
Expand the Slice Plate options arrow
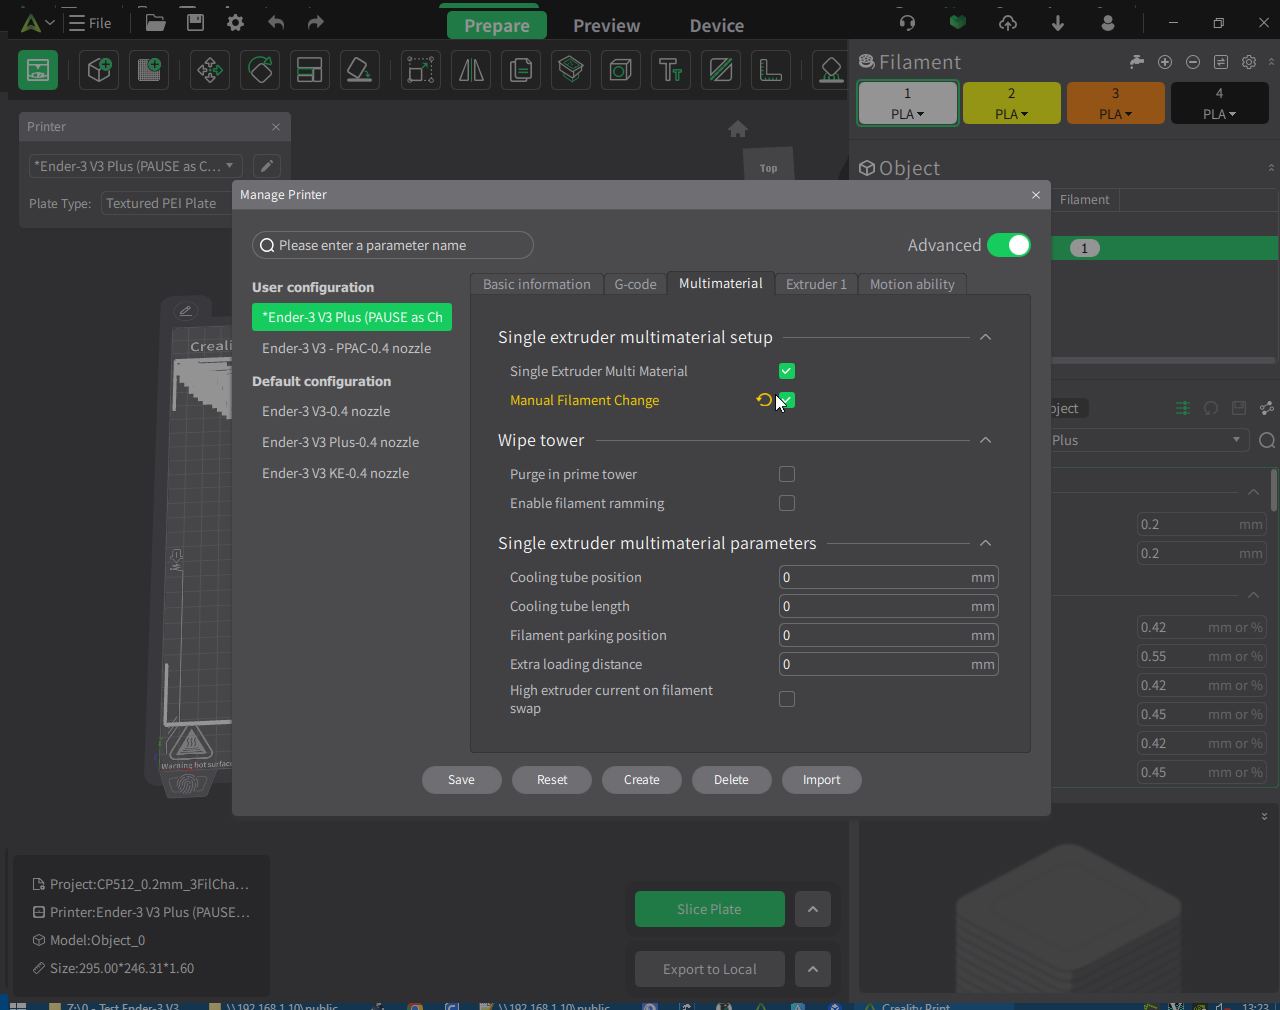pos(812,909)
